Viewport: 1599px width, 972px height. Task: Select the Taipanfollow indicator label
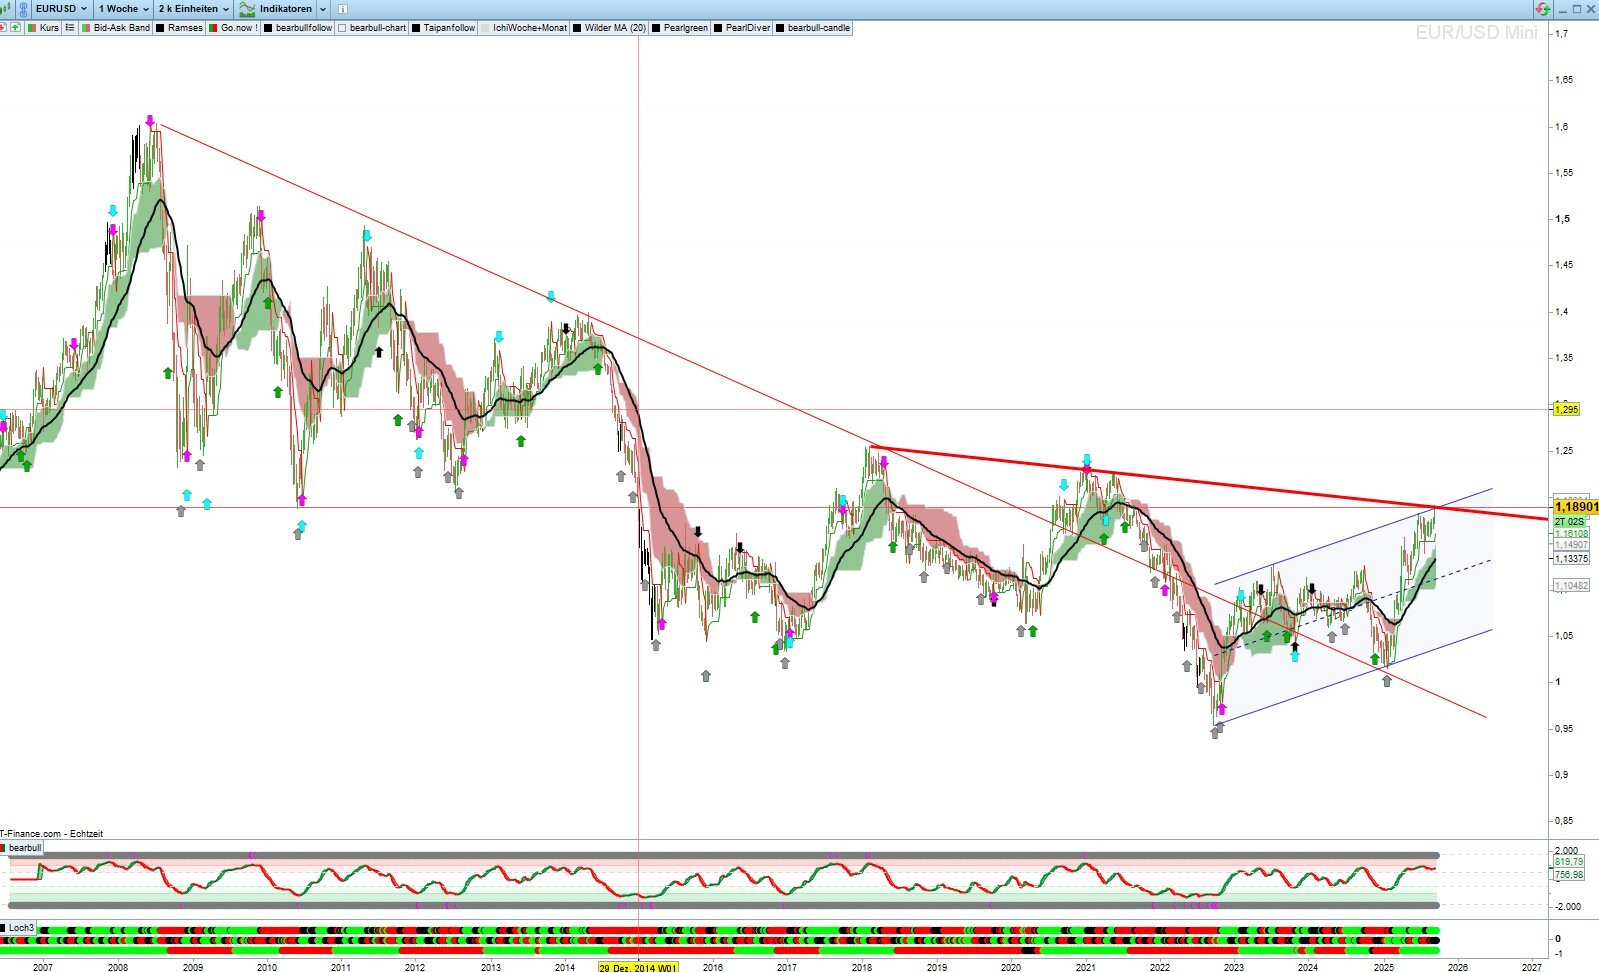click(449, 28)
